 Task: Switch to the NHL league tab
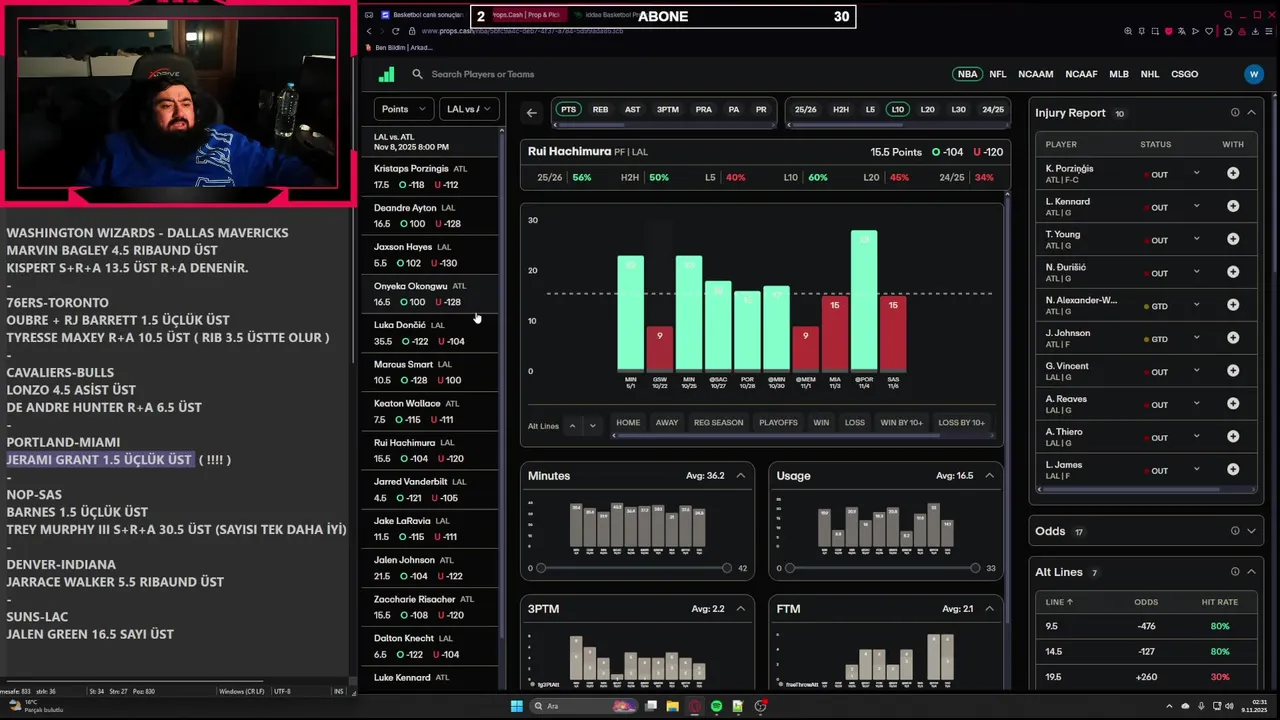[1150, 74]
